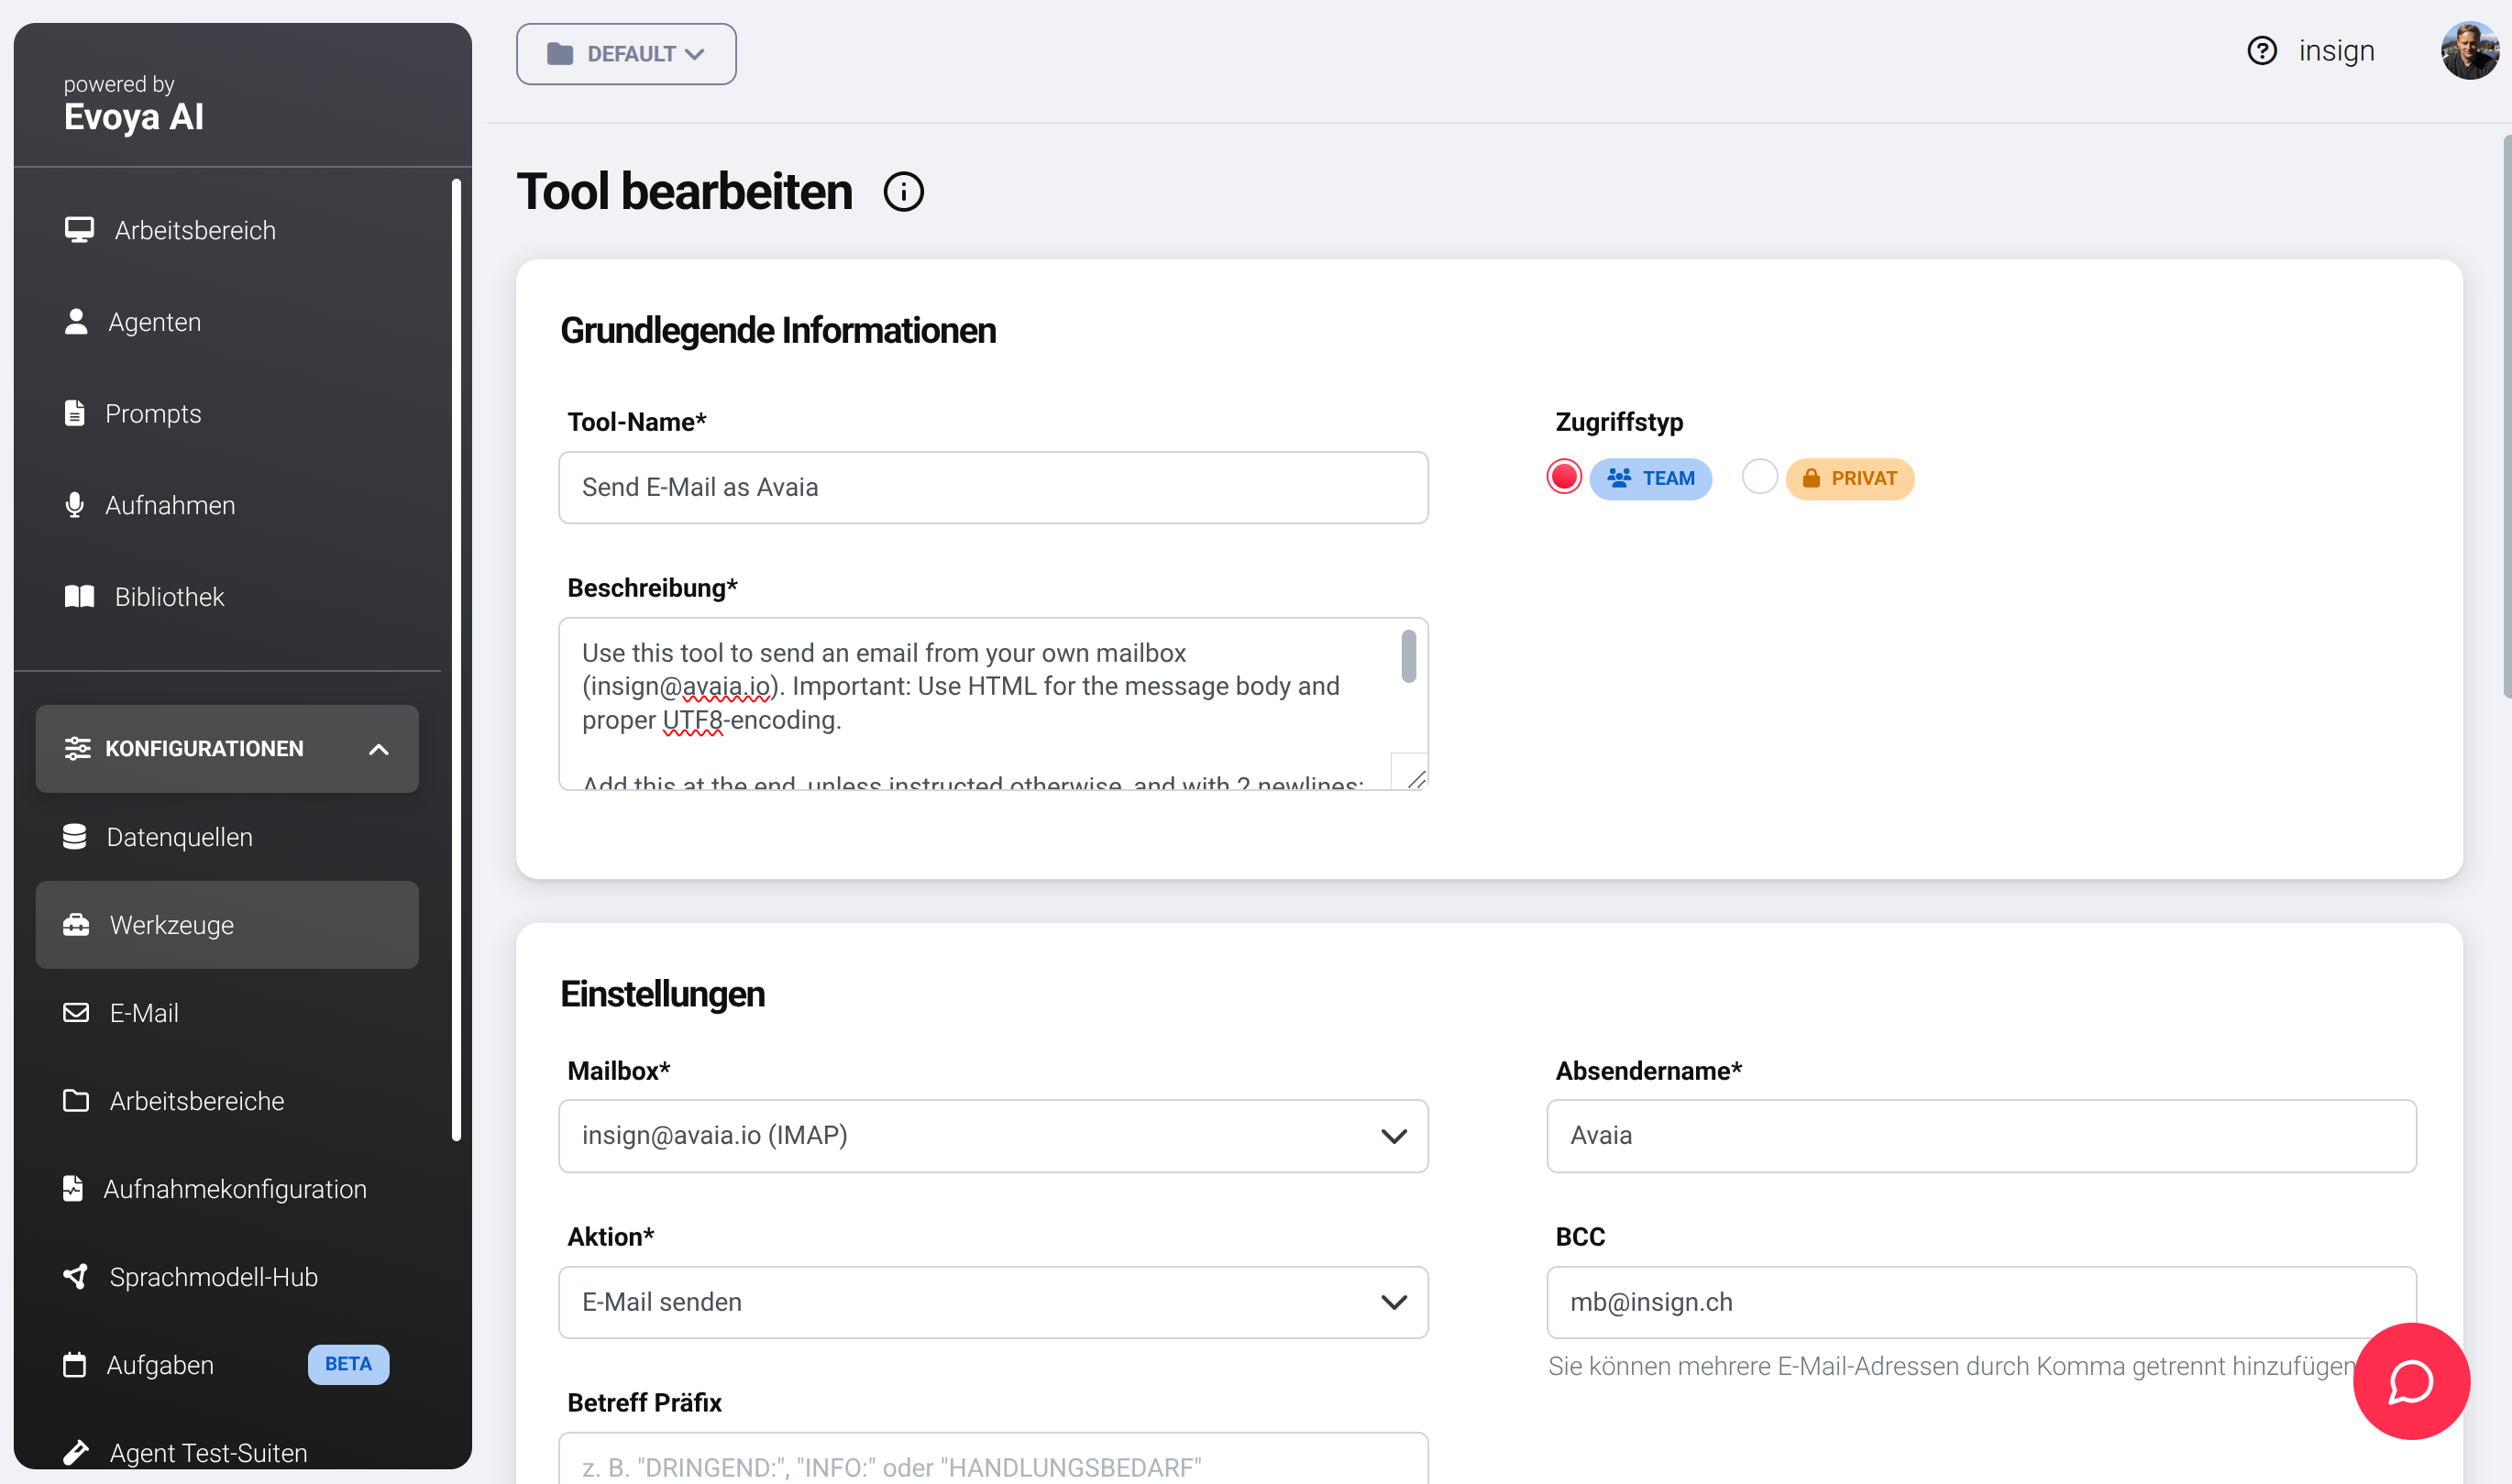Image resolution: width=2512 pixels, height=1484 pixels.
Task: Click the Datenquellen database icon
Action: pos(75,837)
